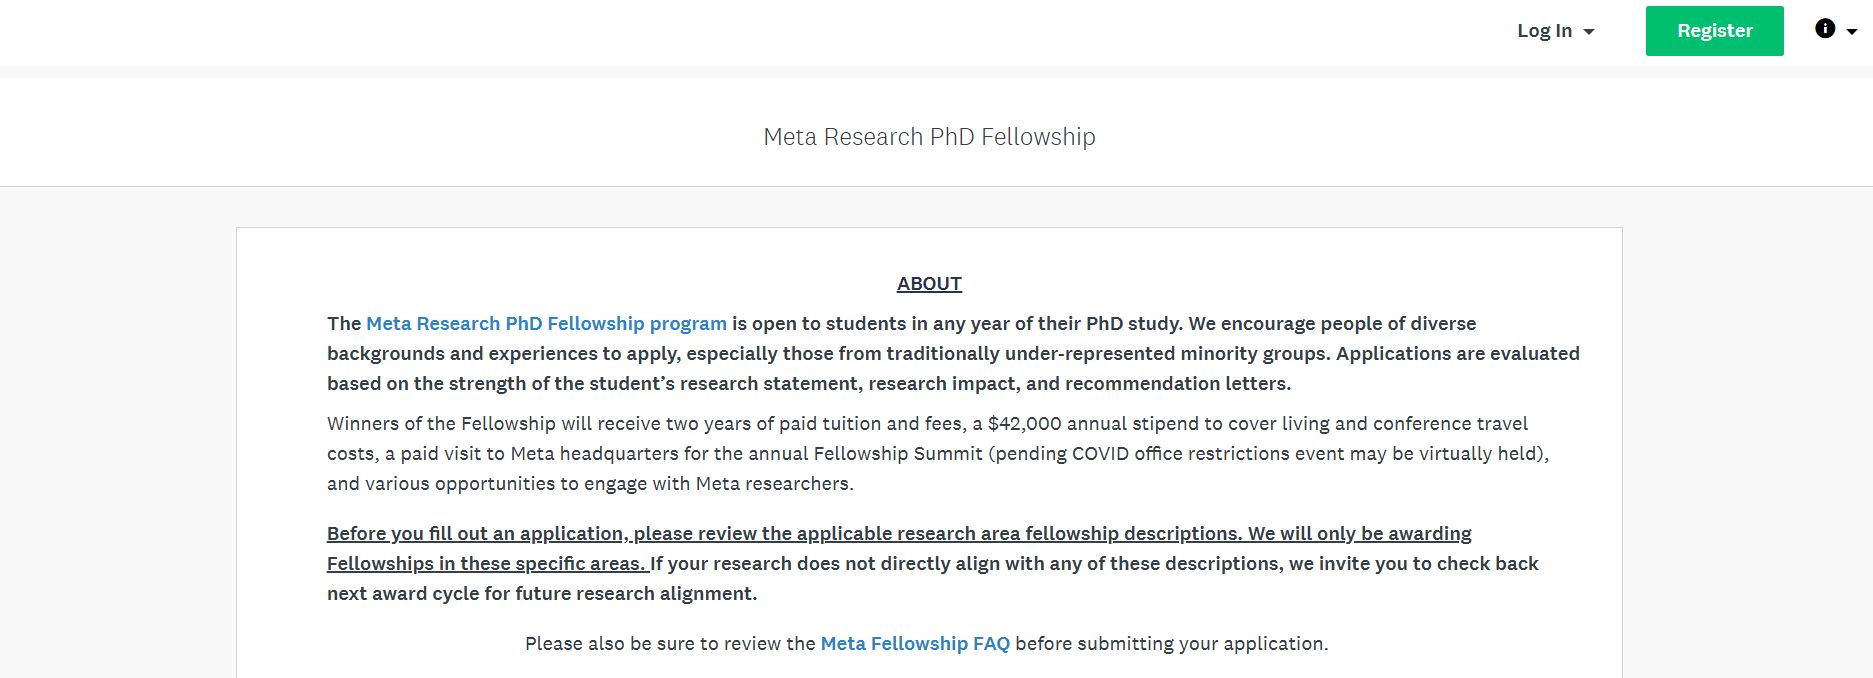Image resolution: width=1873 pixels, height=678 pixels.
Task: Click the 'Winners of the Fellowship' paragraph
Action: [x=938, y=453]
